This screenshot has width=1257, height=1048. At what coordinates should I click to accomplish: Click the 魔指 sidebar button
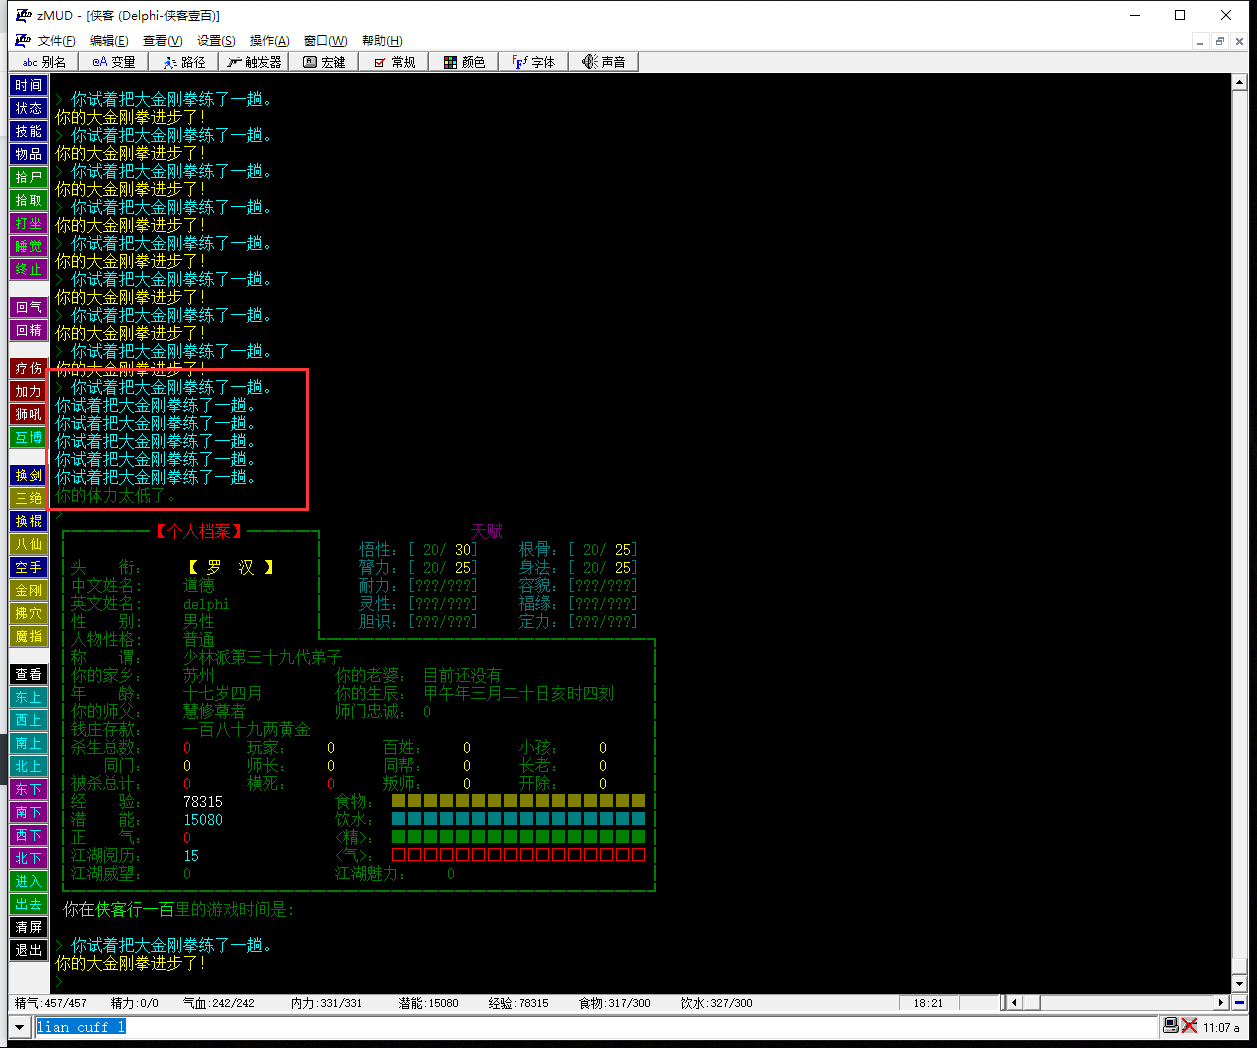[29, 636]
